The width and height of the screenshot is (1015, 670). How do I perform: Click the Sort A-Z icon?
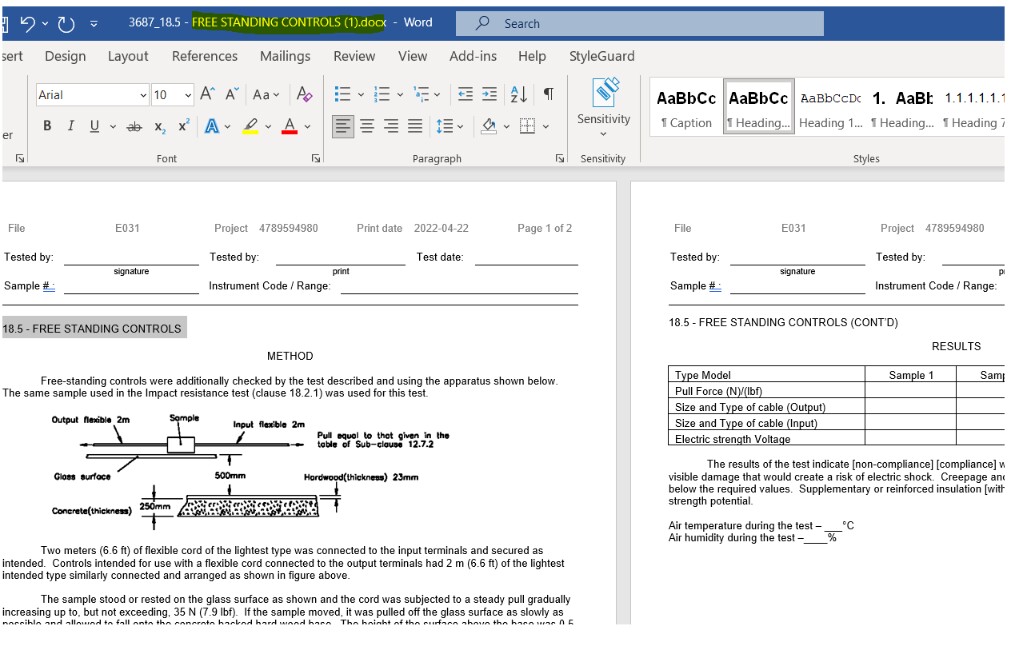click(x=518, y=95)
